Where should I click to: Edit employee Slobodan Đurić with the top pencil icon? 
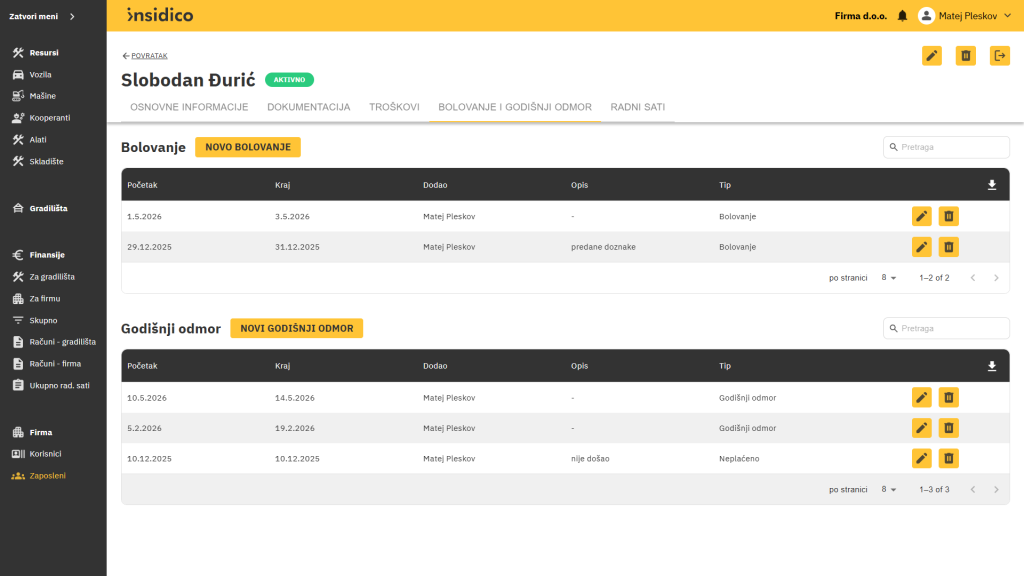pos(931,56)
